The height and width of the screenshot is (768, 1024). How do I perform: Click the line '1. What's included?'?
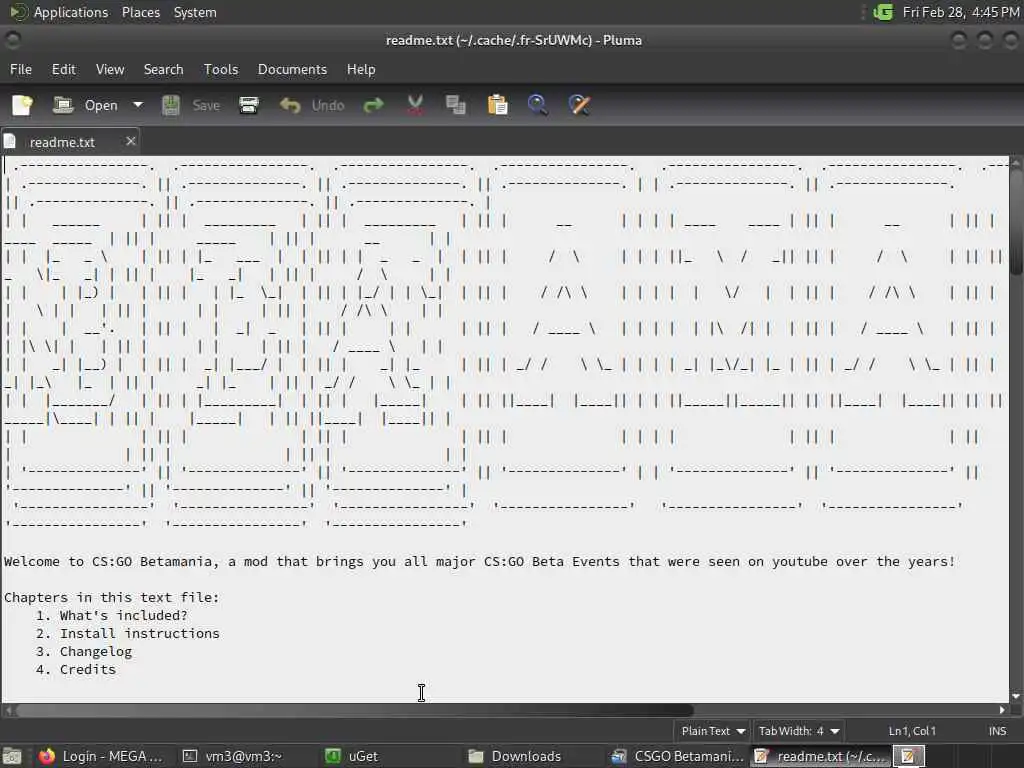click(x=111, y=615)
